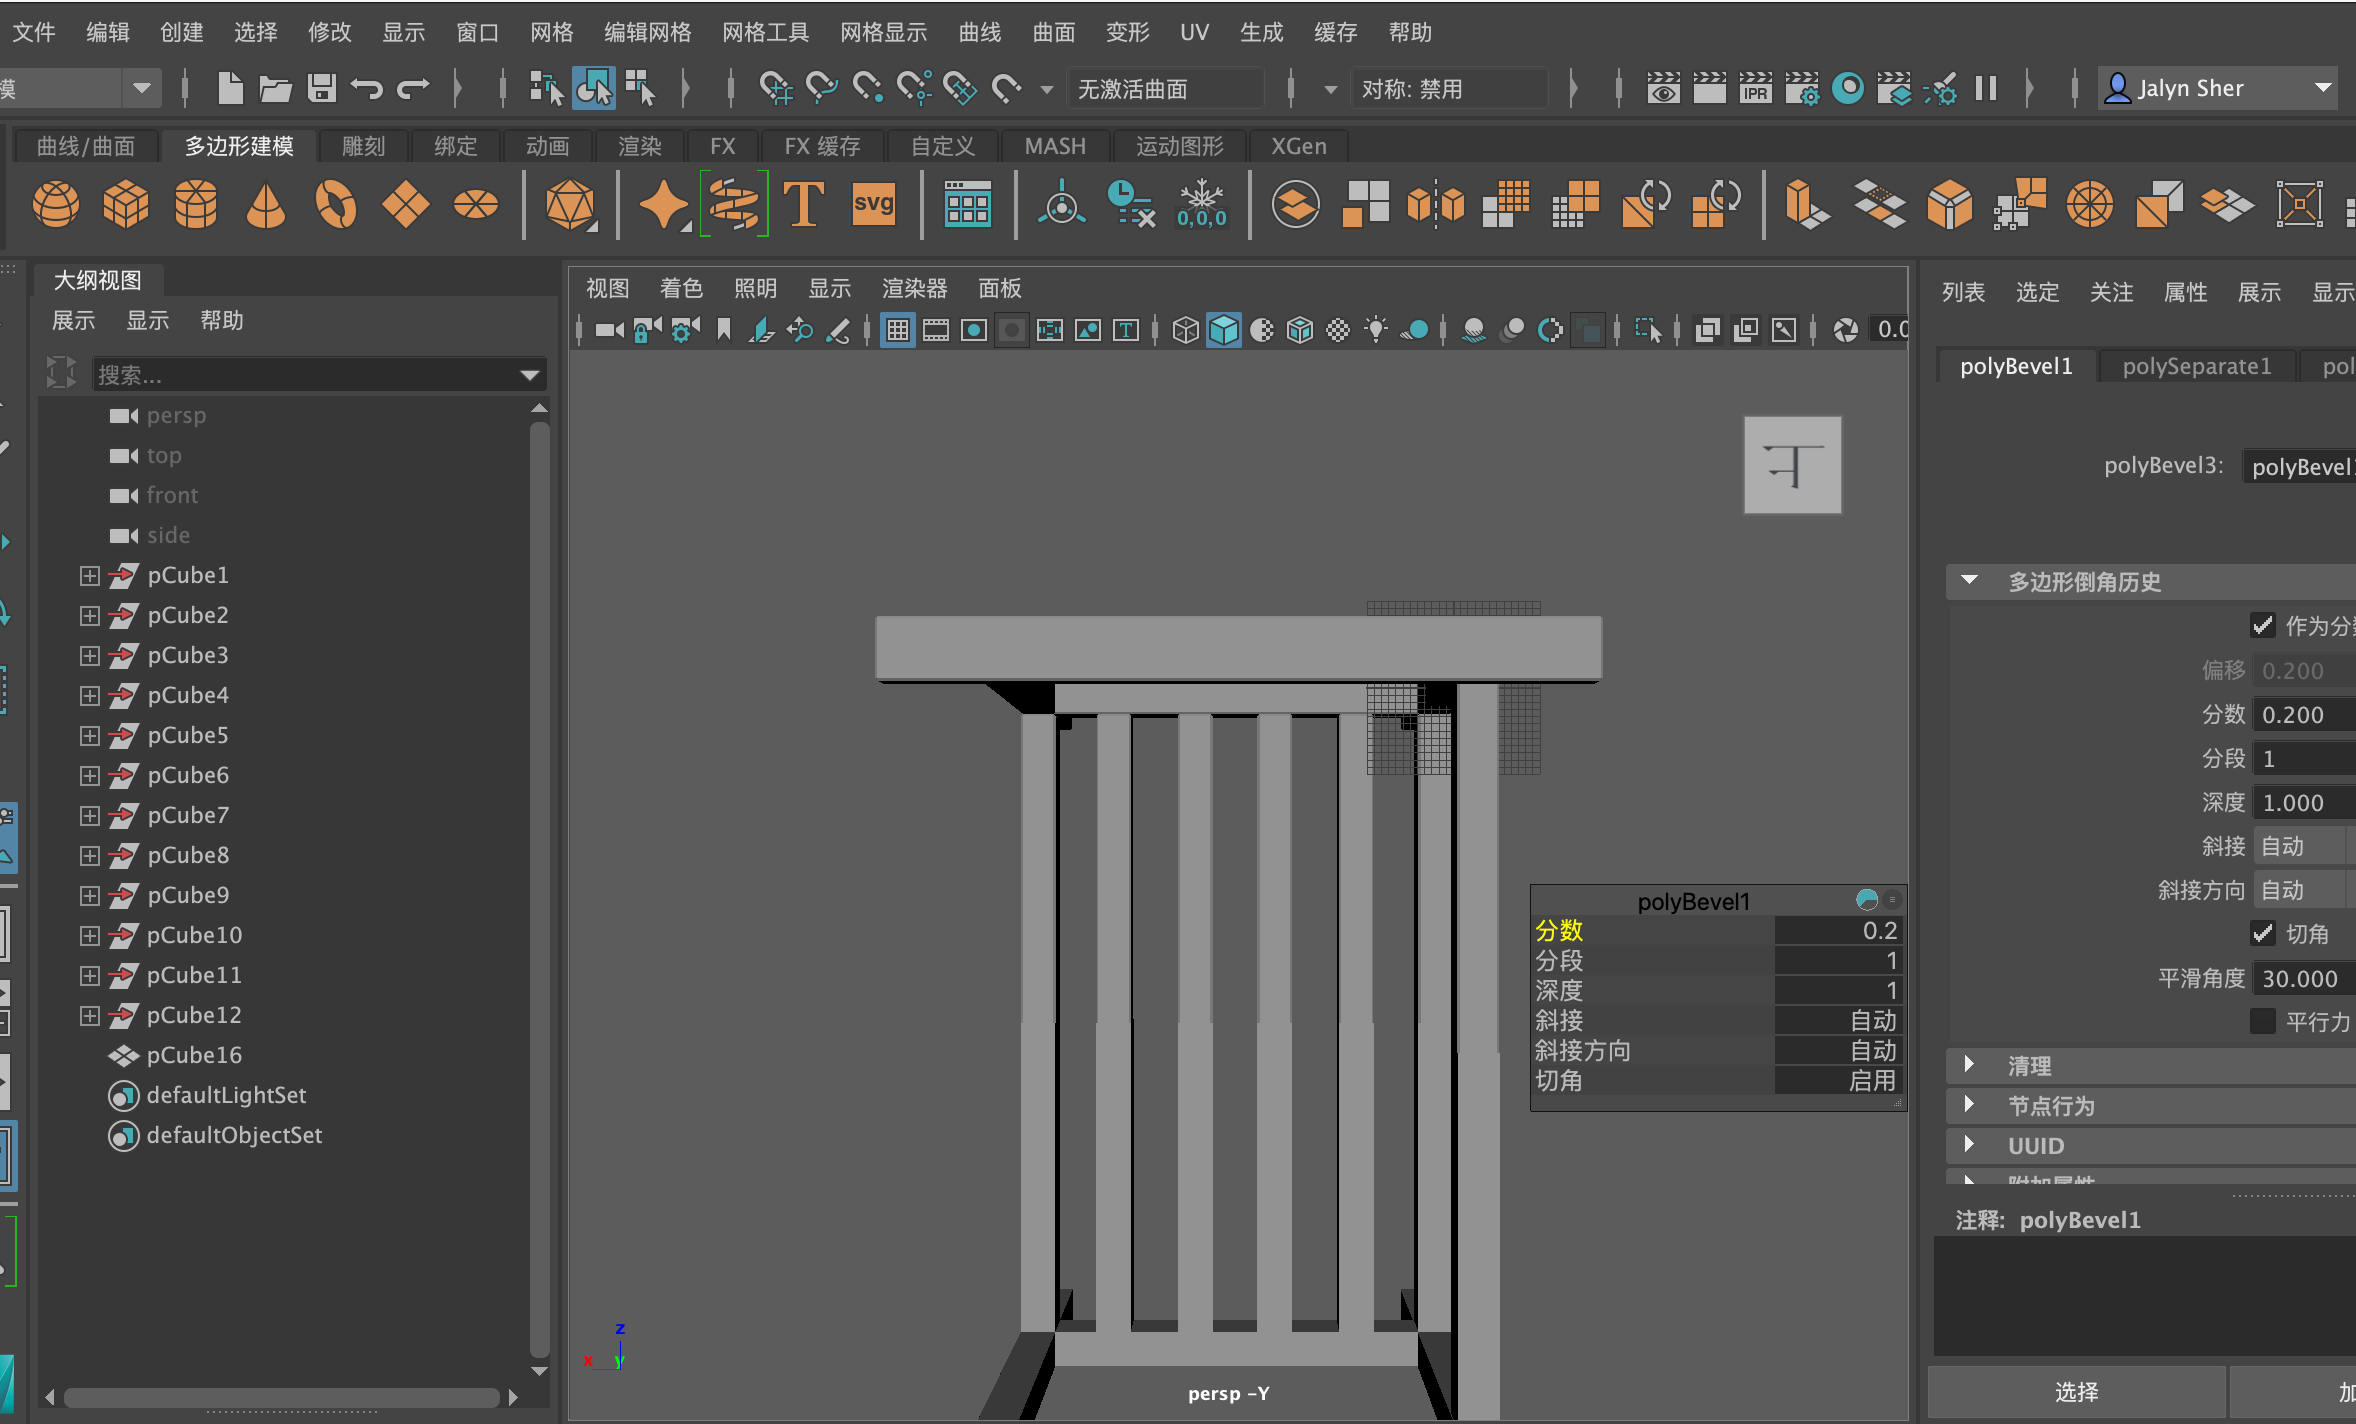The height and width of the screenshot is (1424, 2356).
Task: Click the IPR render icon
Action: tap(1755, 88)
